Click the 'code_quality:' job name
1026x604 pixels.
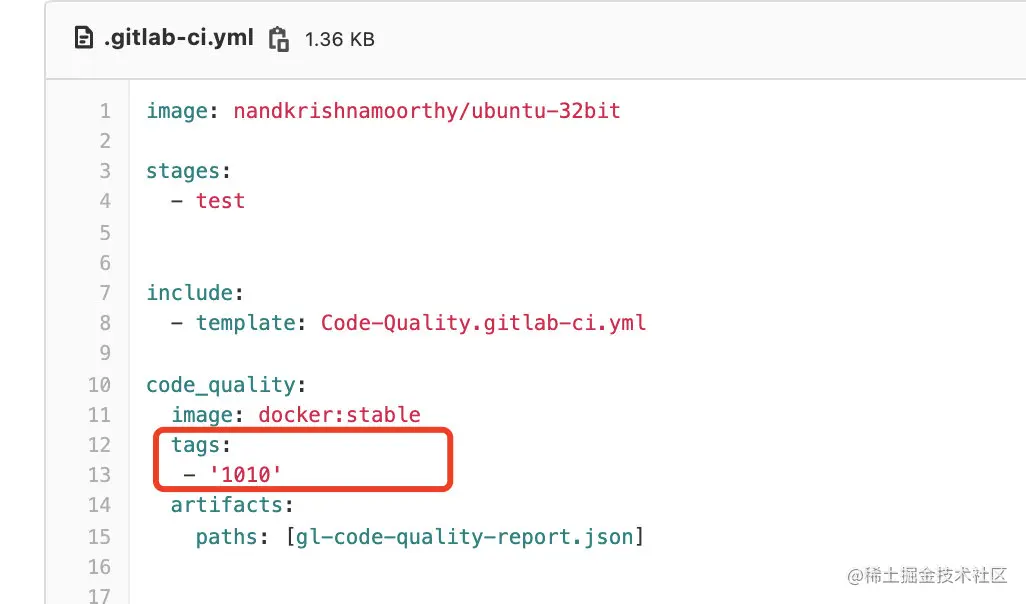coord(226,385)
